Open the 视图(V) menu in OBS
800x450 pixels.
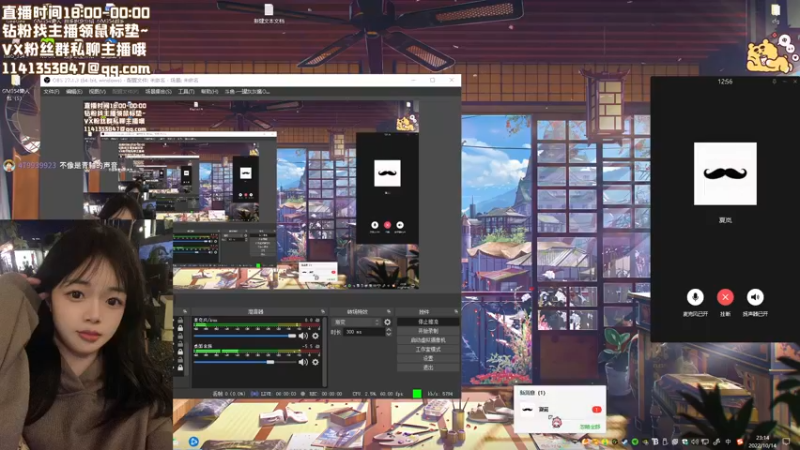pos(97,91)
